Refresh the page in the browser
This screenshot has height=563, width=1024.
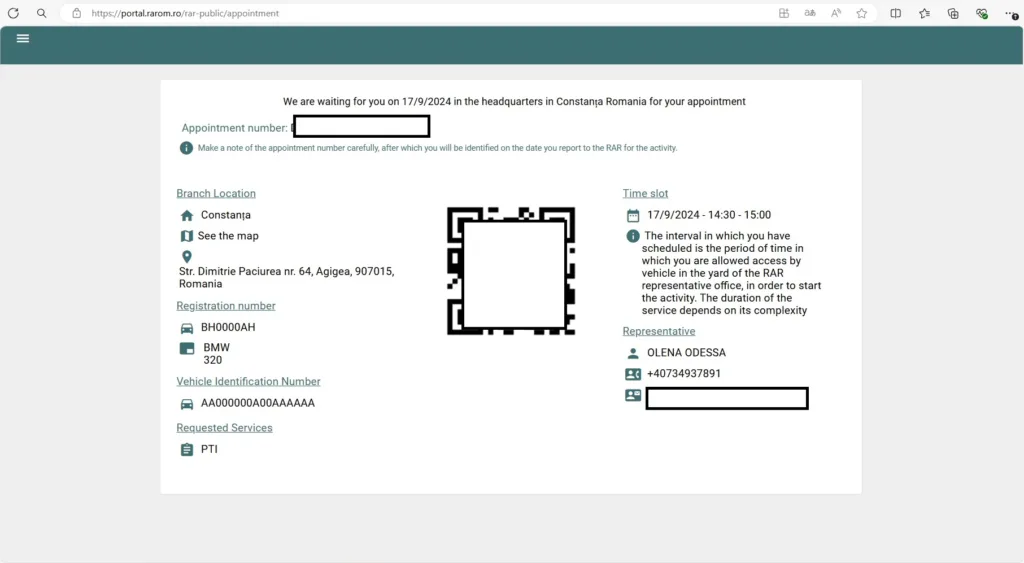(13, 13)
